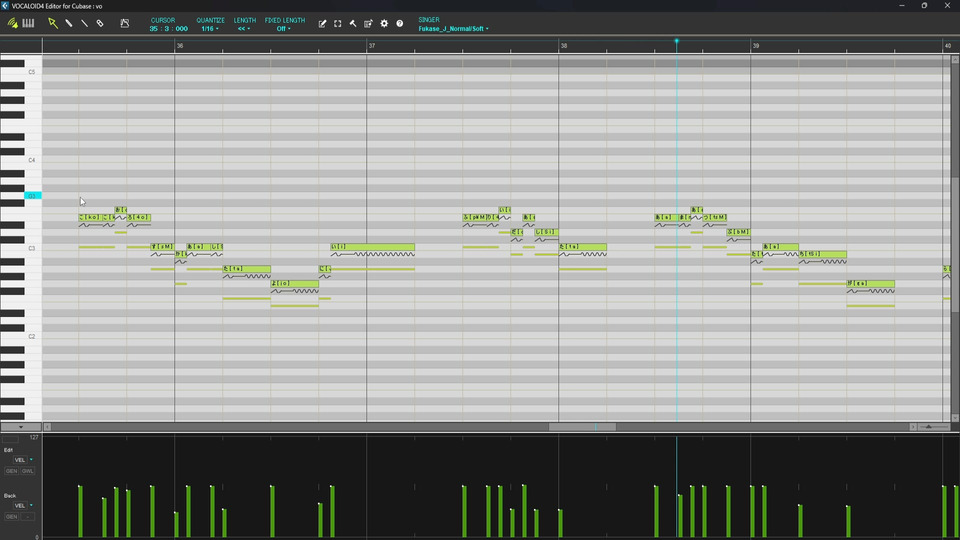Image resolution: width=960 pixels, height=540 pixels.
Task: Select the eraser tool
Action: (100, 23)
